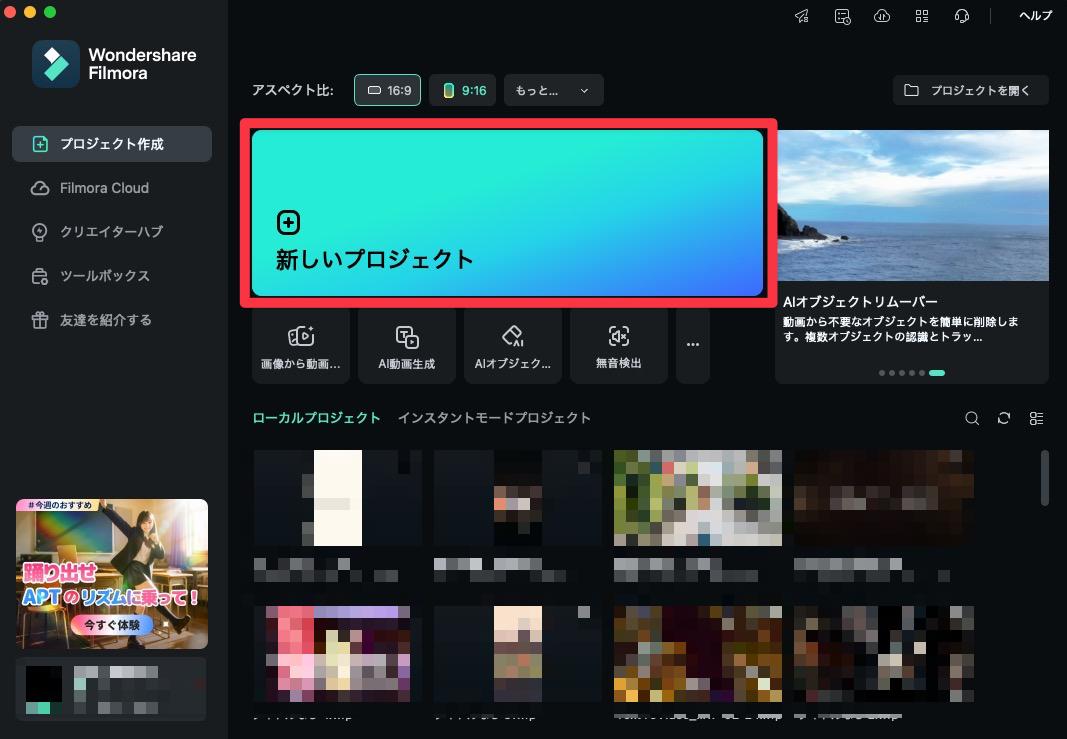The image size is (1067, 739).
Task: Click the paper plane send icon in top bar
Action: pyautogui.click(x=802, y=16)
